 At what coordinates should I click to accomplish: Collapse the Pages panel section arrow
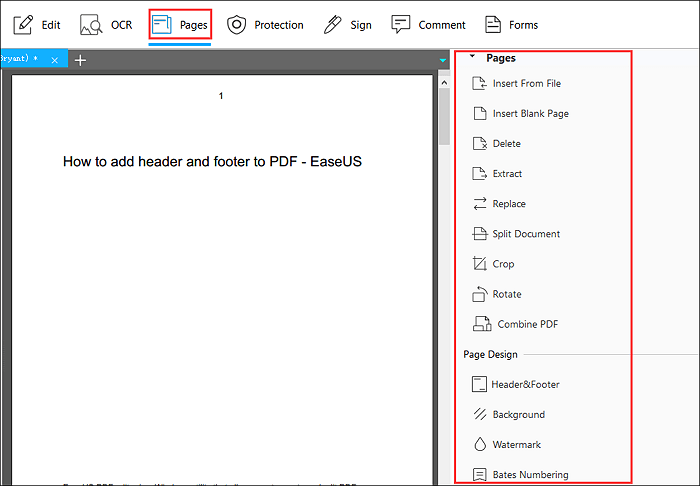[x=472, y=57]
